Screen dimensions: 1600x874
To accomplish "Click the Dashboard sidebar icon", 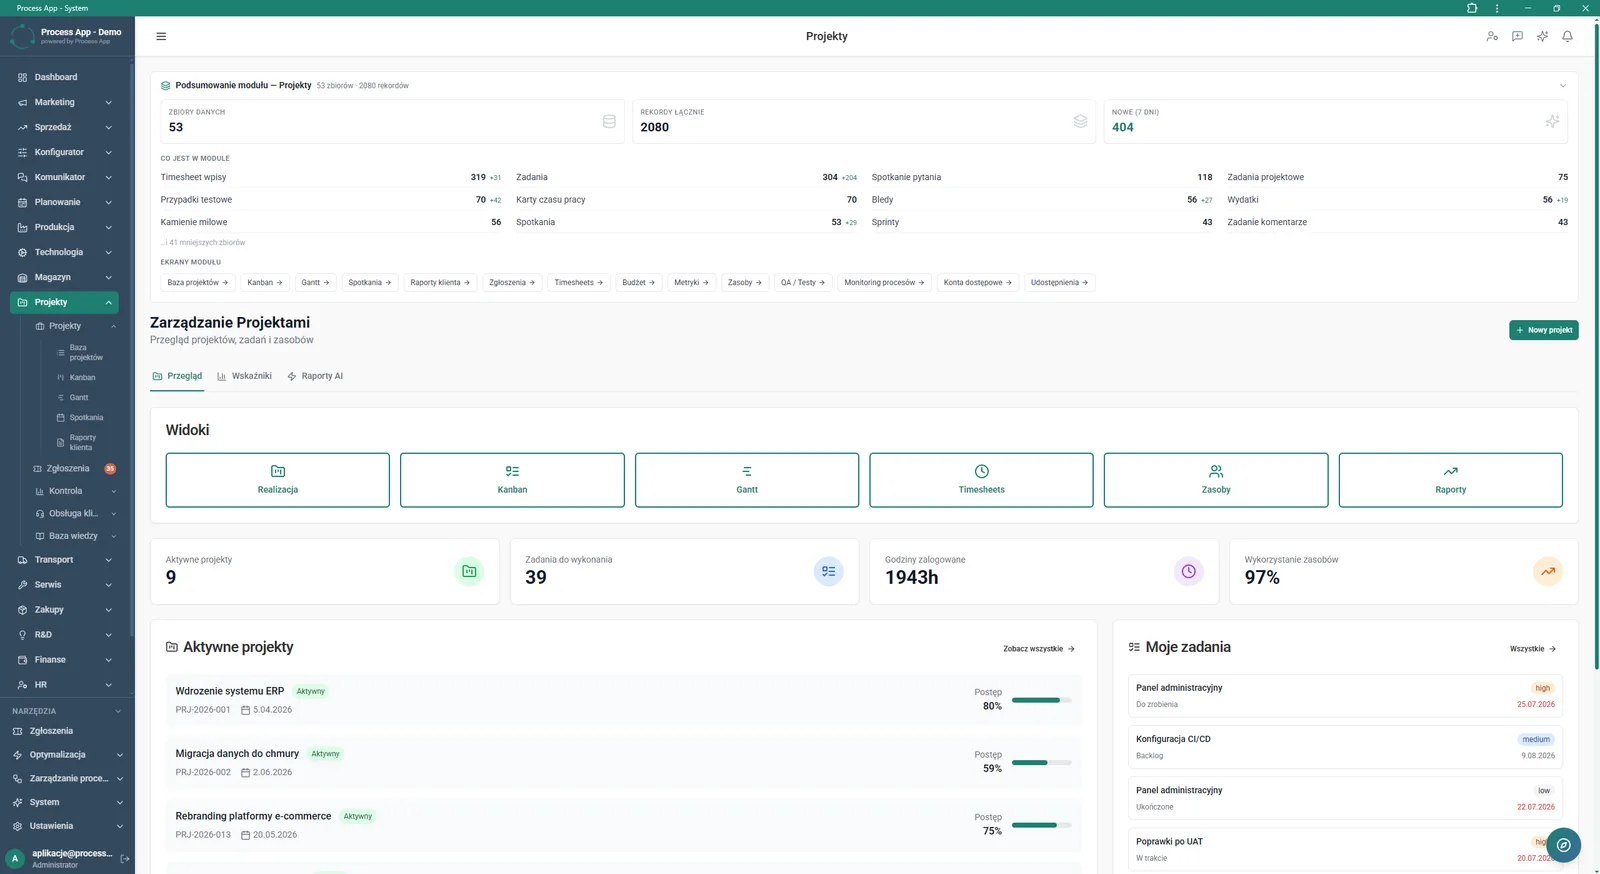I will point(22,77).
